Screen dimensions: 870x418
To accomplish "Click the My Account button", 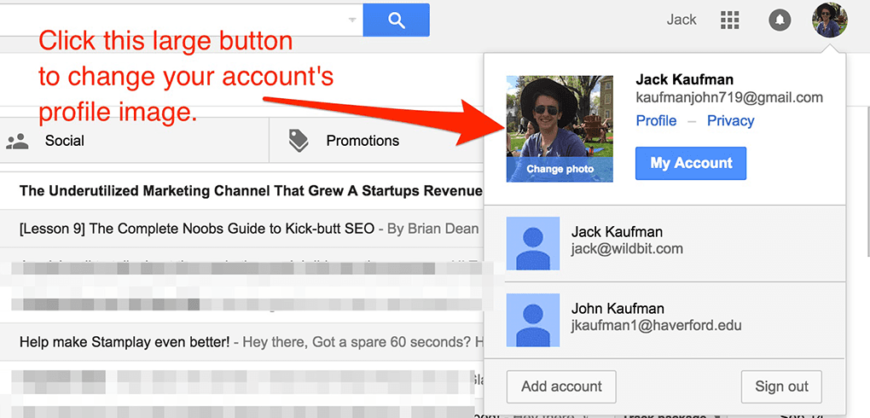I will coord(690,163).
